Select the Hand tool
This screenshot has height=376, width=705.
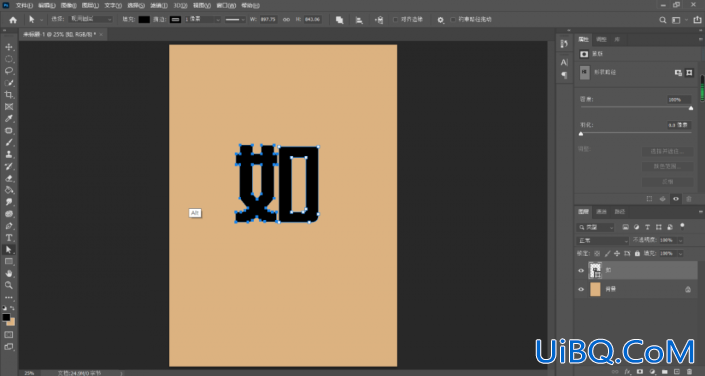pyautogui.click(x=9, y=273)
